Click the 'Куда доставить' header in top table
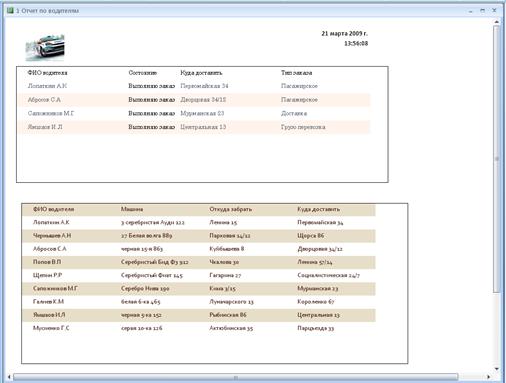 [201, 73]
